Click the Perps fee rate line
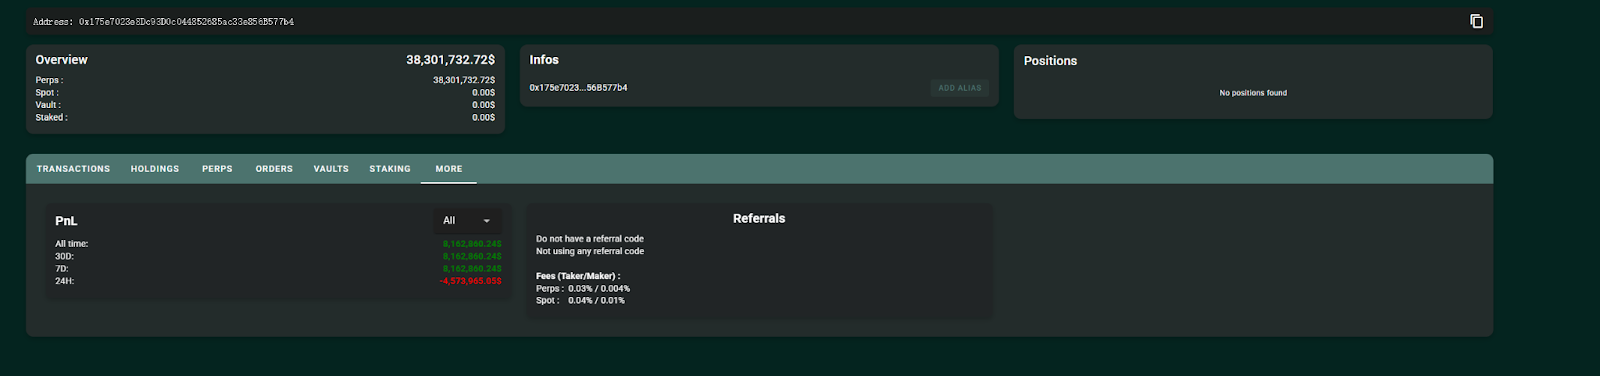The height and width of the screenshot is (376, 1600). click(x=583, y=289)
